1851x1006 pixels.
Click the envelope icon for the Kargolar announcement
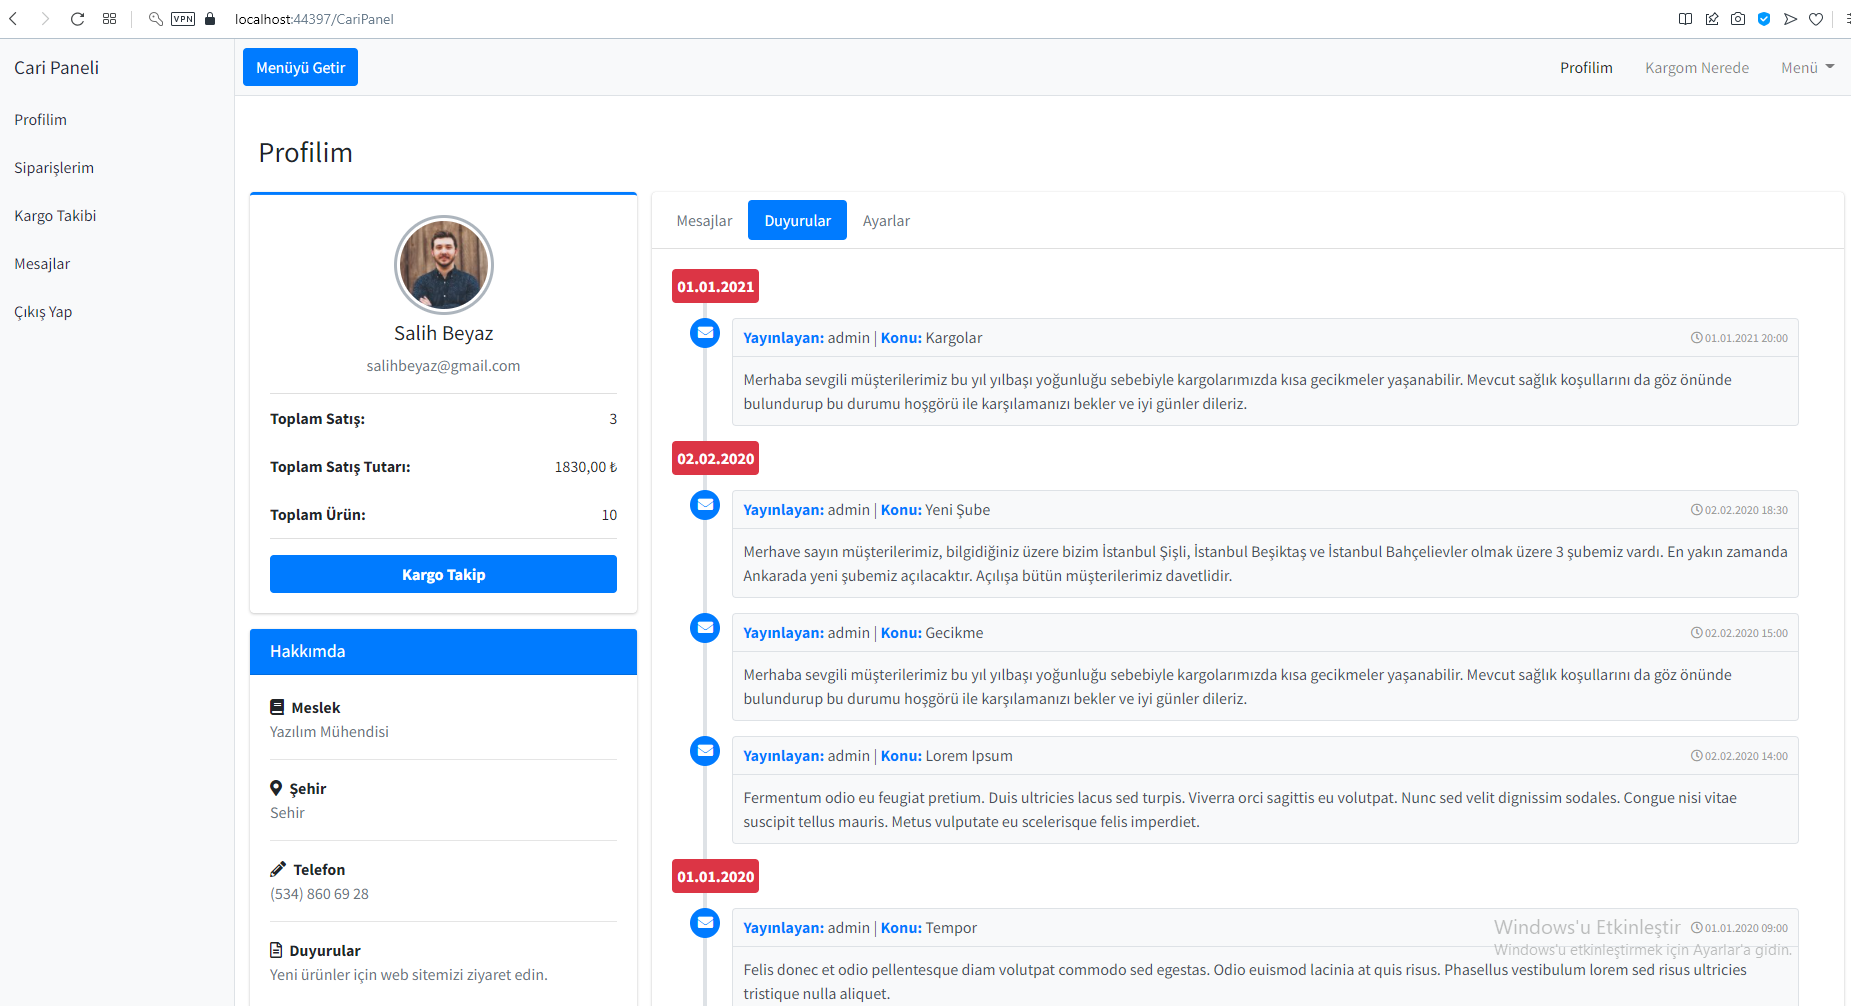(x=705, y=333)
